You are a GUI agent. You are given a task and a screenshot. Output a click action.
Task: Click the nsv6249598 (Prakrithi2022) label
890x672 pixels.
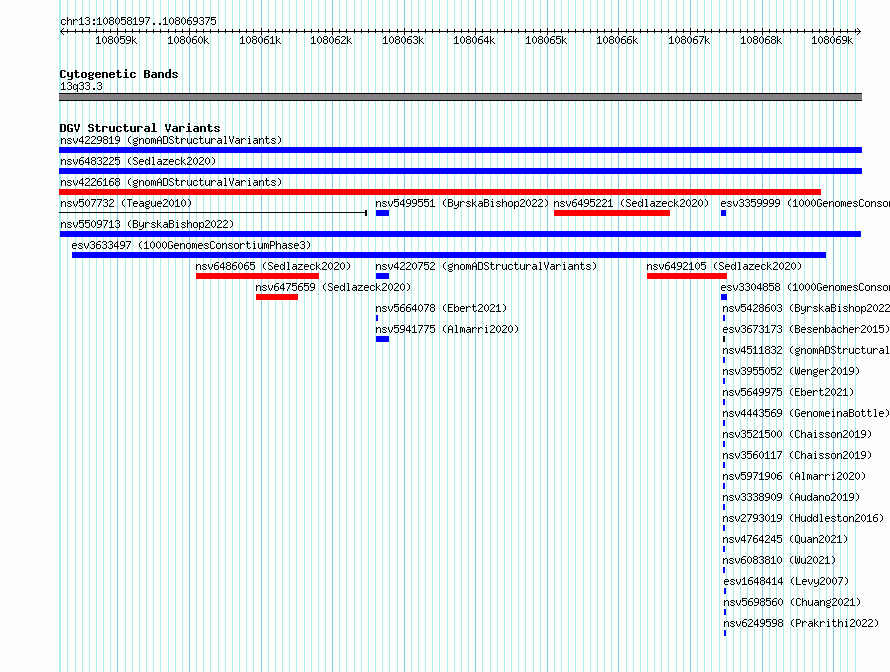coord(801,623)
